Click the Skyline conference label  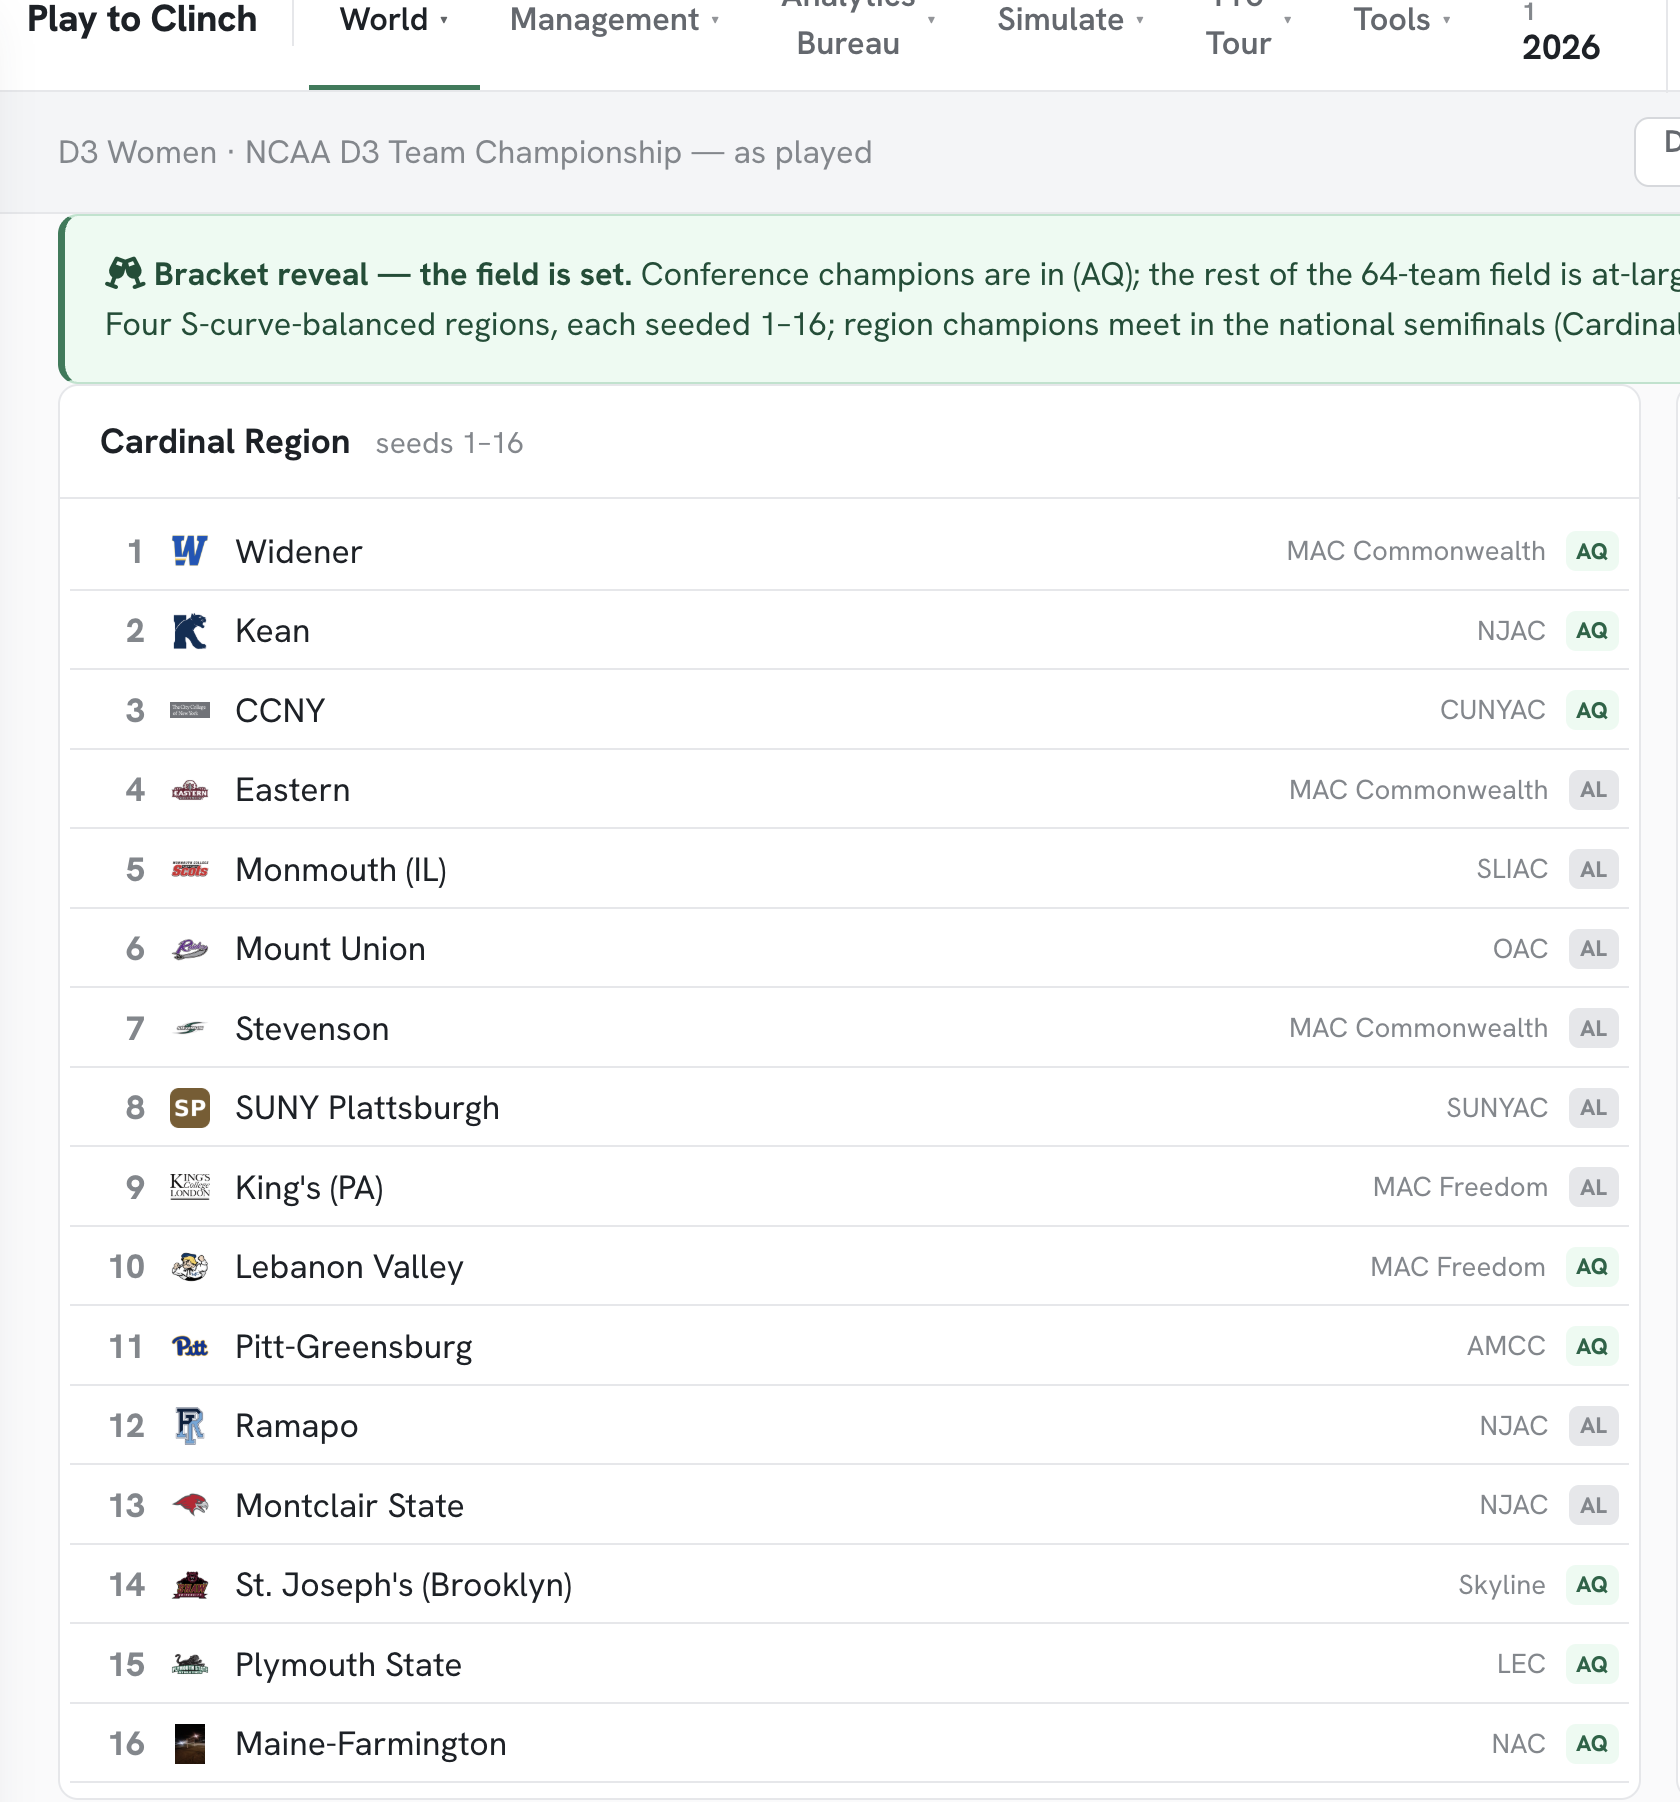(x=1501, y=1585)
